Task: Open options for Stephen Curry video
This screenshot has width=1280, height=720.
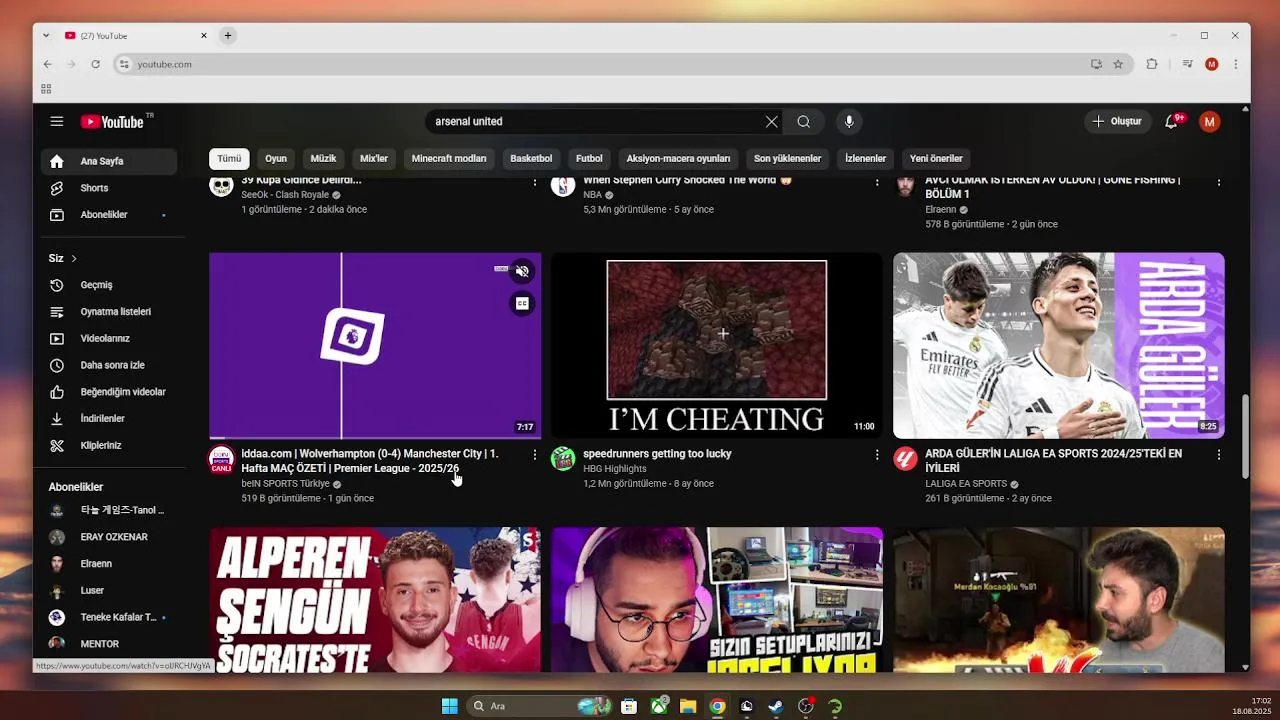Action: pos(877,182)
